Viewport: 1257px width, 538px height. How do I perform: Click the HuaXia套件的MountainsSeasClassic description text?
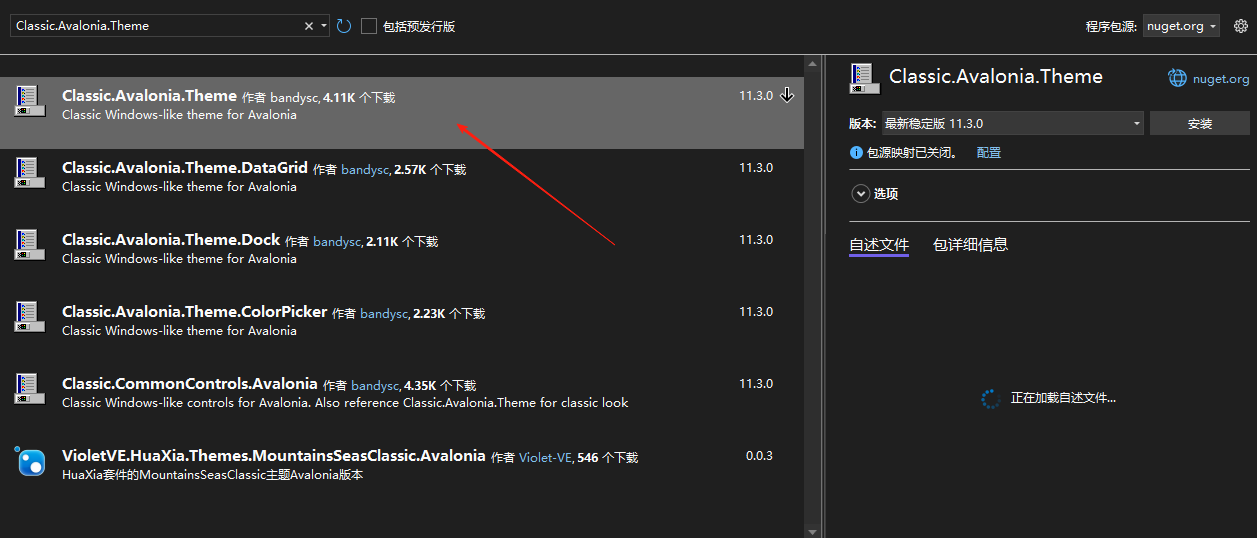[x=212, y=475]
